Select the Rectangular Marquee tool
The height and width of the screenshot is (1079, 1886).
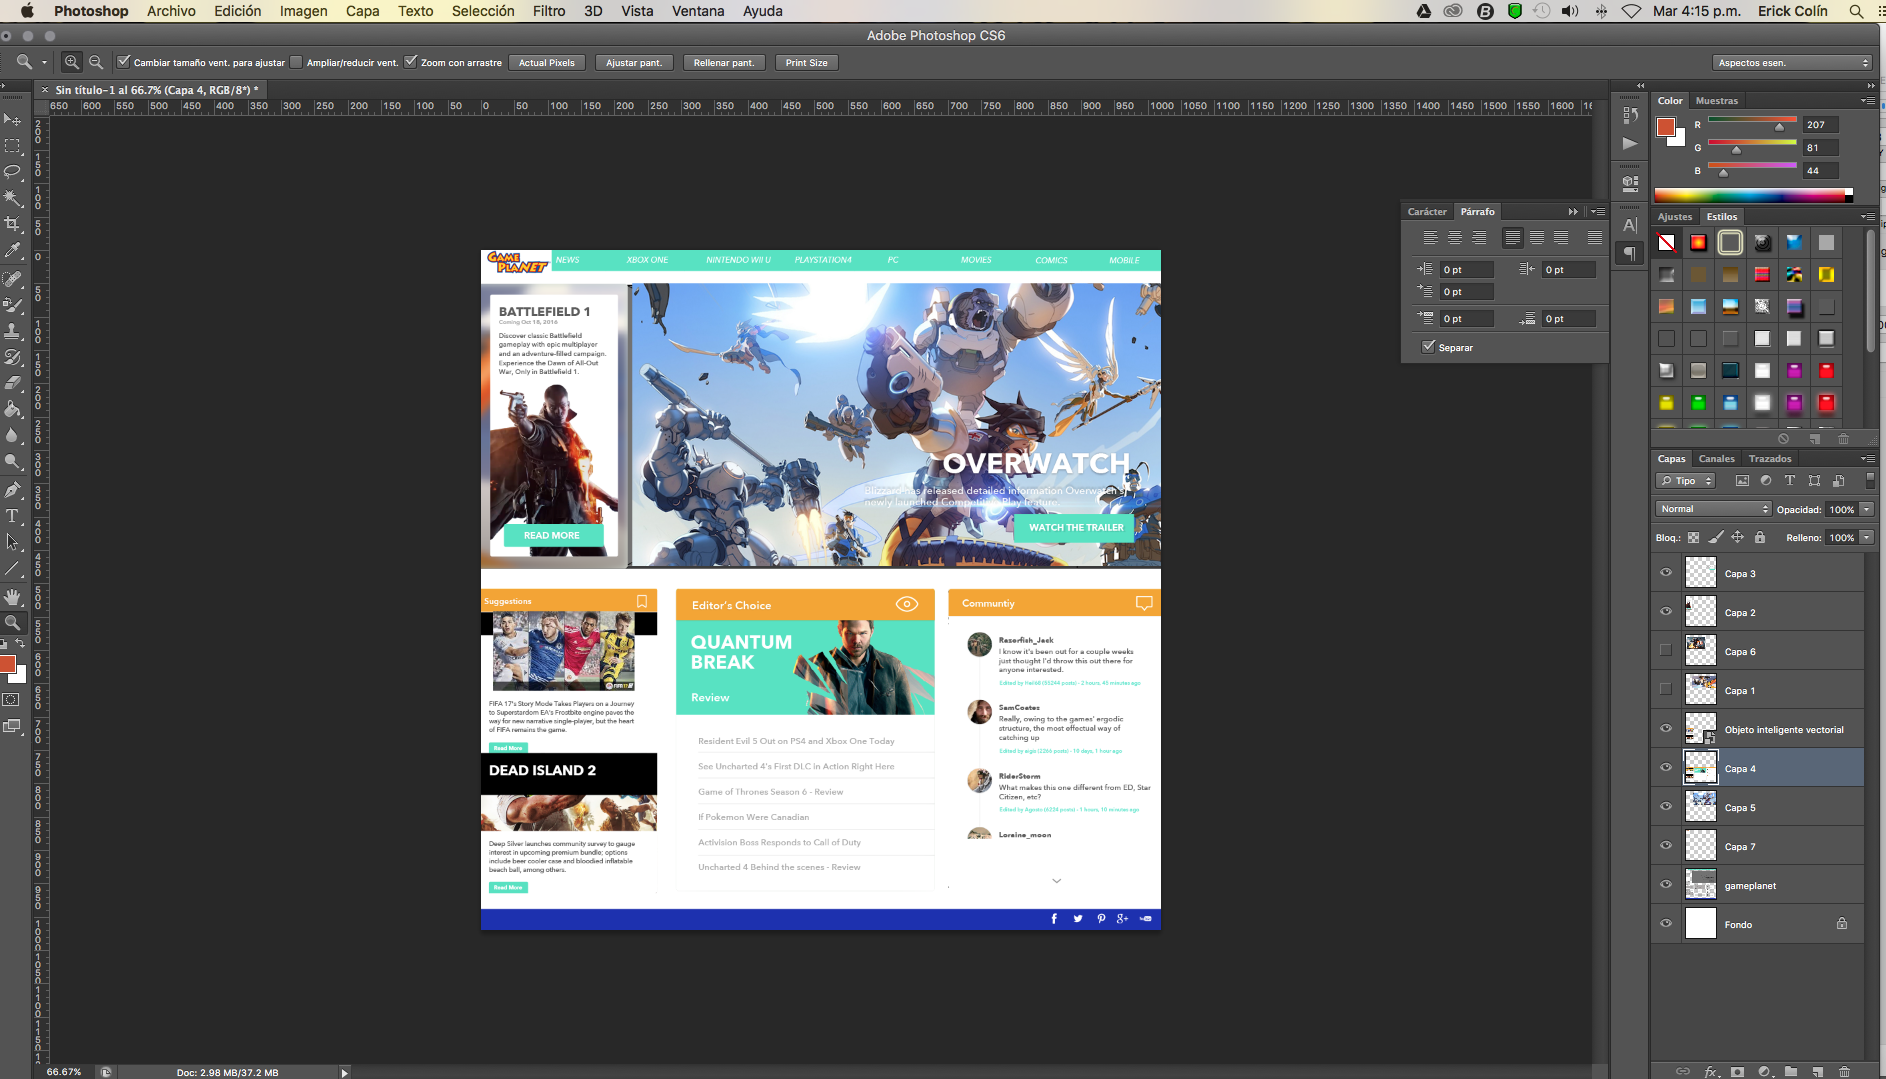point(13,146)
